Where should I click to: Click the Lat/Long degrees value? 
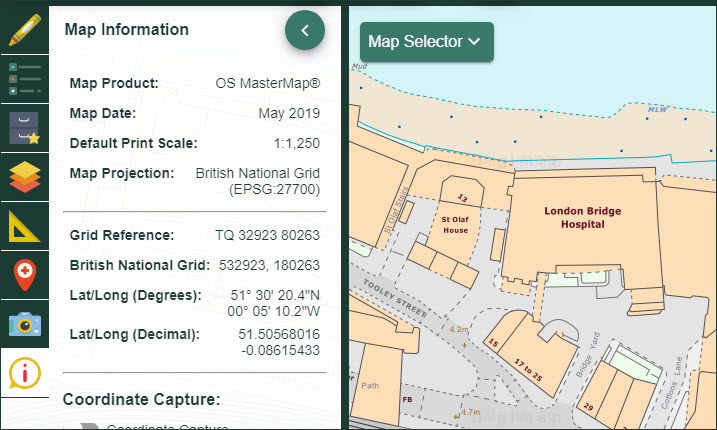point(275,303)
